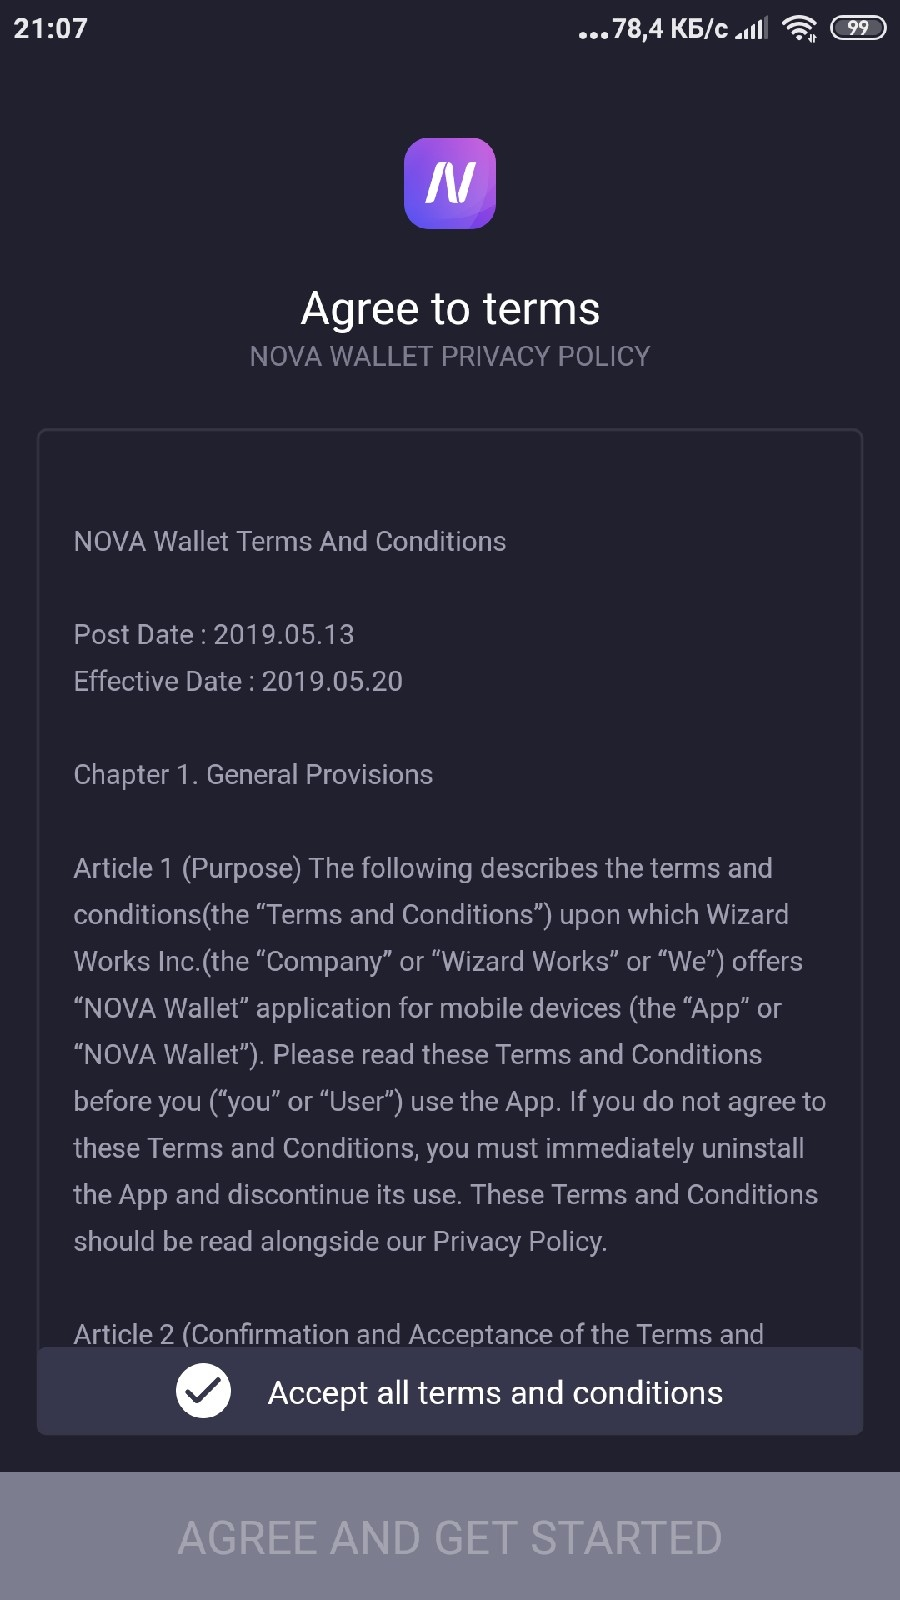900x1600 pixels.
Task: Tap the cellular signal bars icon
Action: pos(751,29)
